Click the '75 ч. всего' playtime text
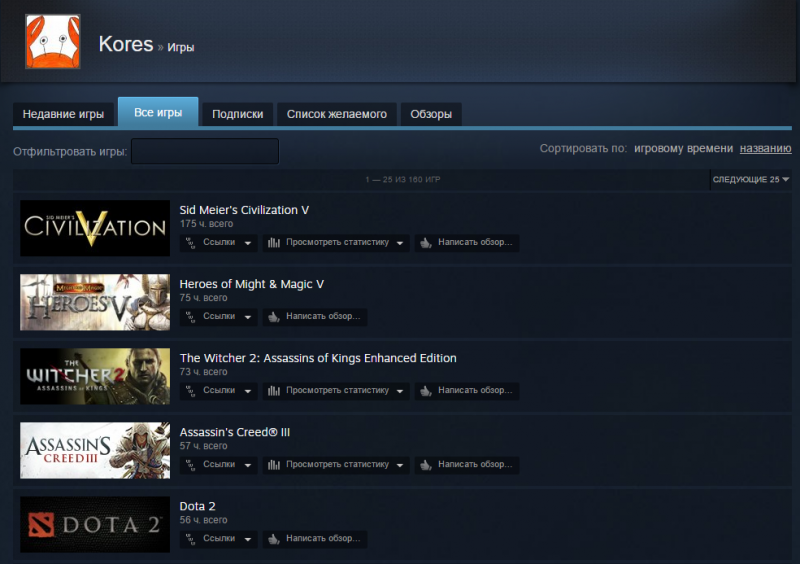Screen dimensions: 800x564 coord(204,298)
